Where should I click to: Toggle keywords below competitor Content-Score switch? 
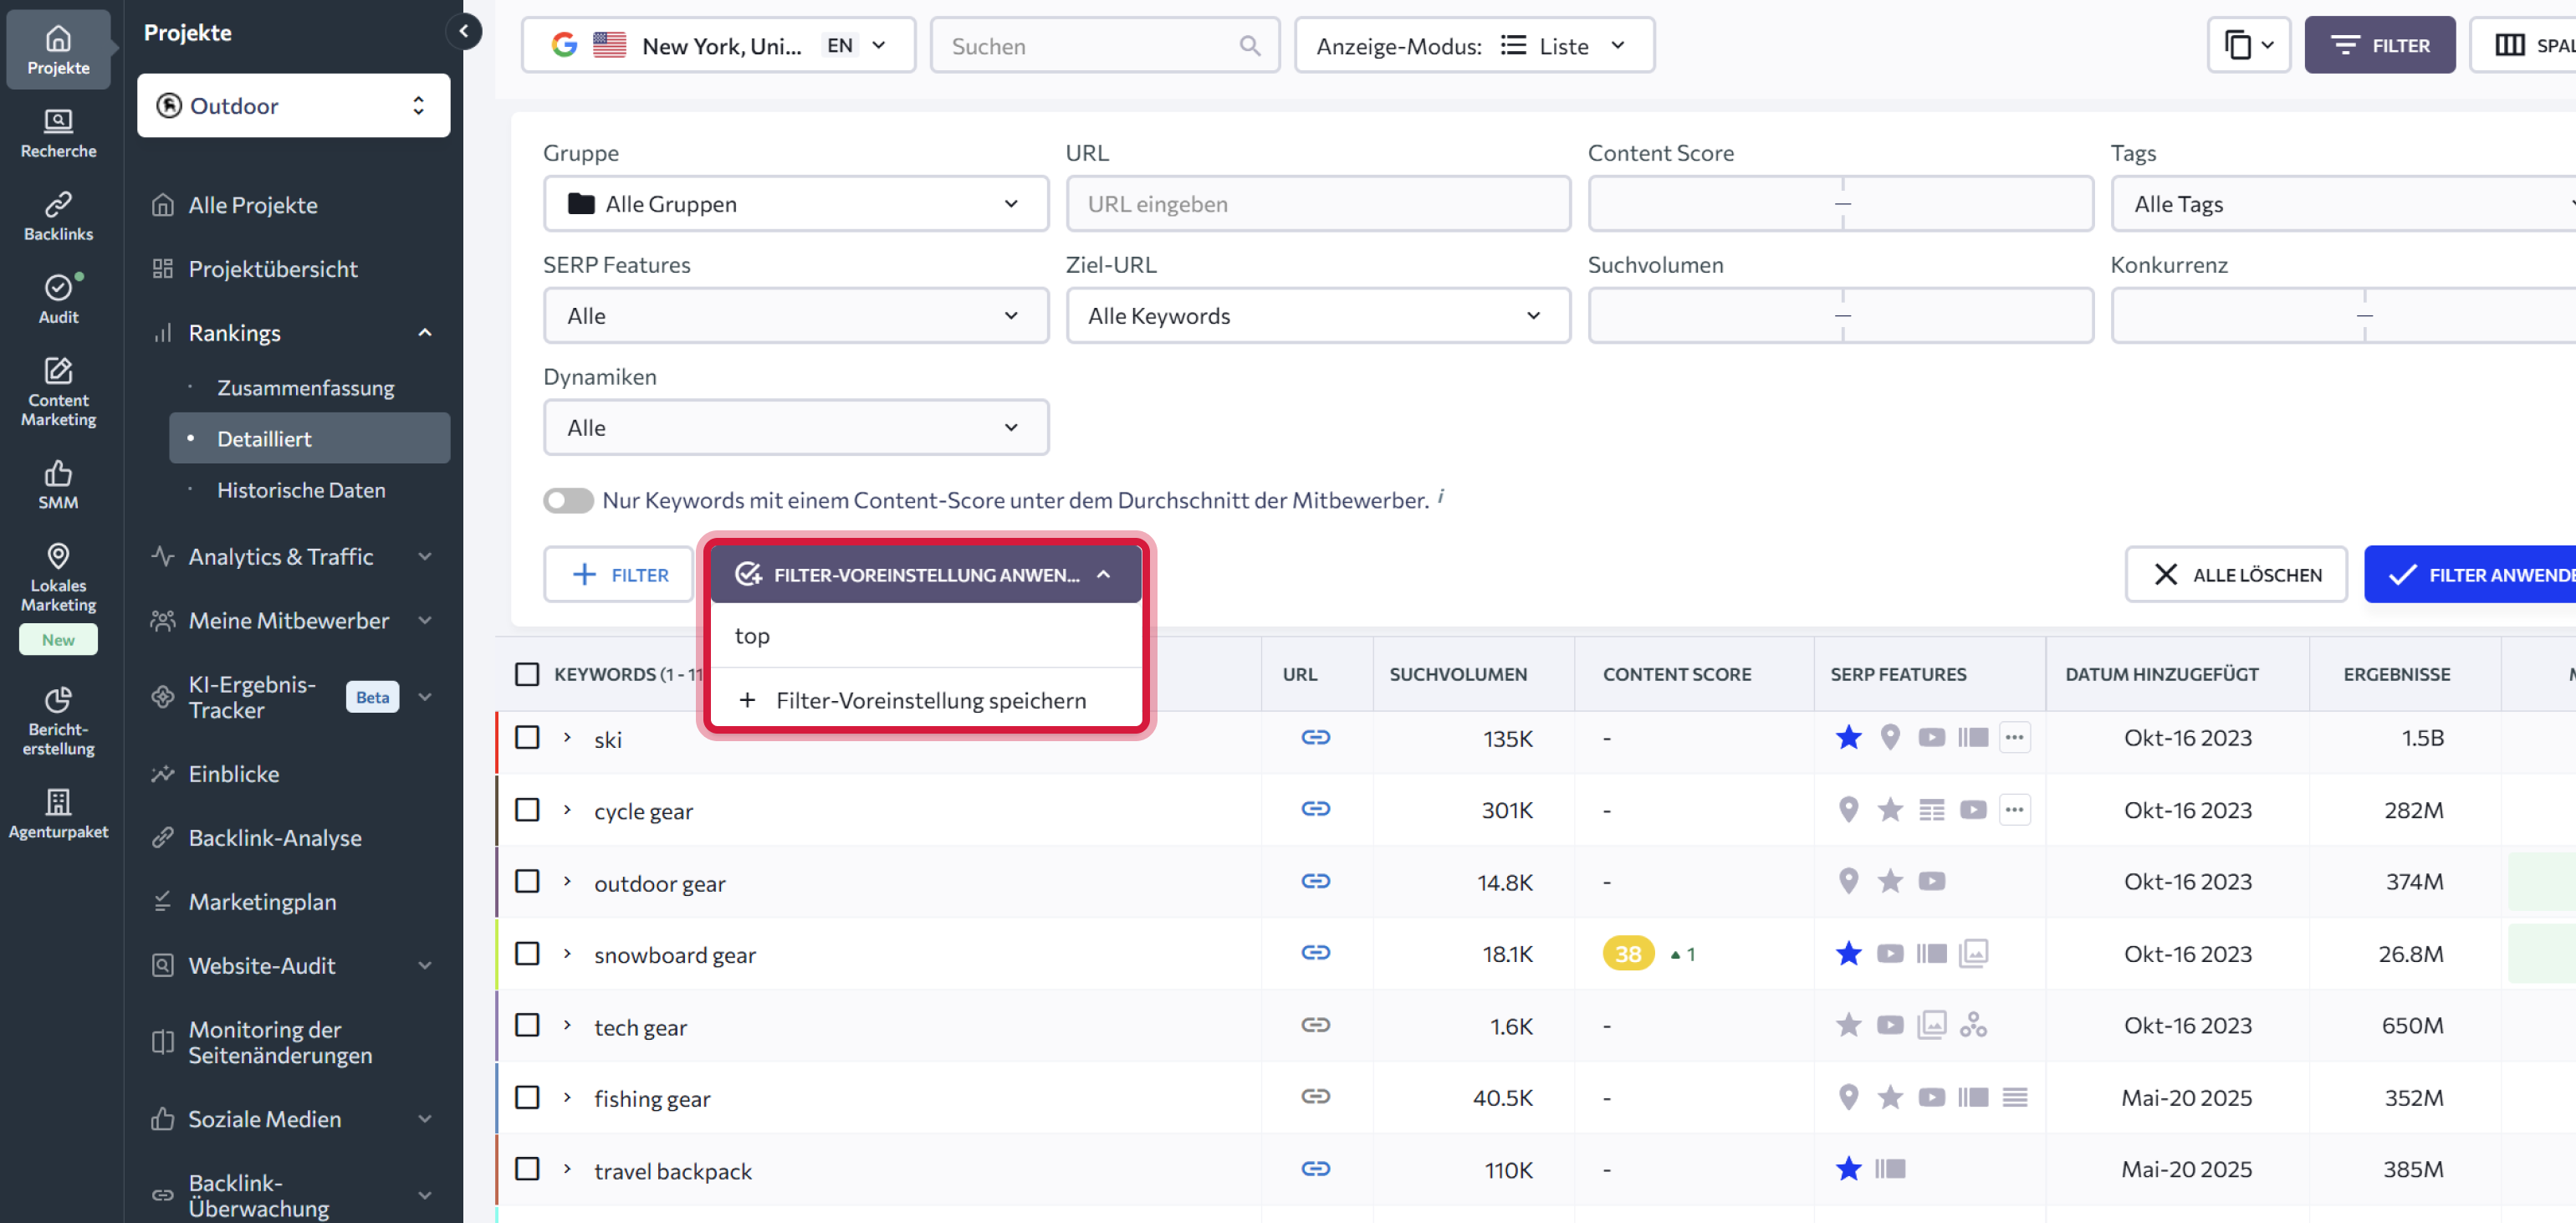pos(568,500)
